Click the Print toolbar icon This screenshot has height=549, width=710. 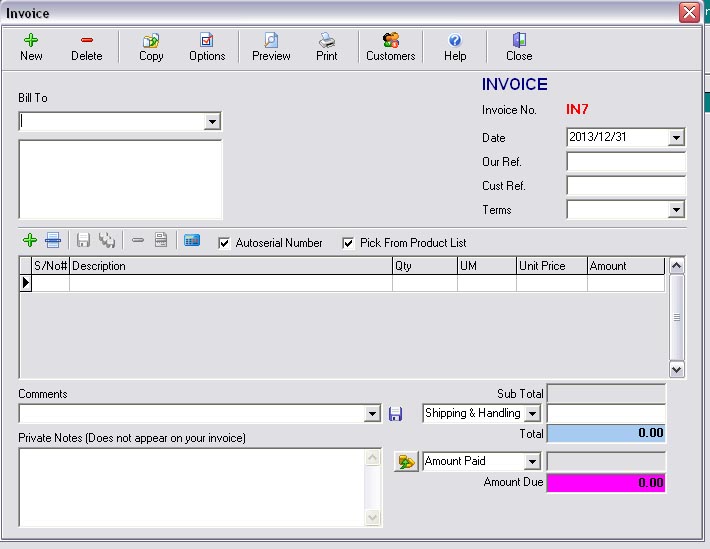click(x=327, y=47)
